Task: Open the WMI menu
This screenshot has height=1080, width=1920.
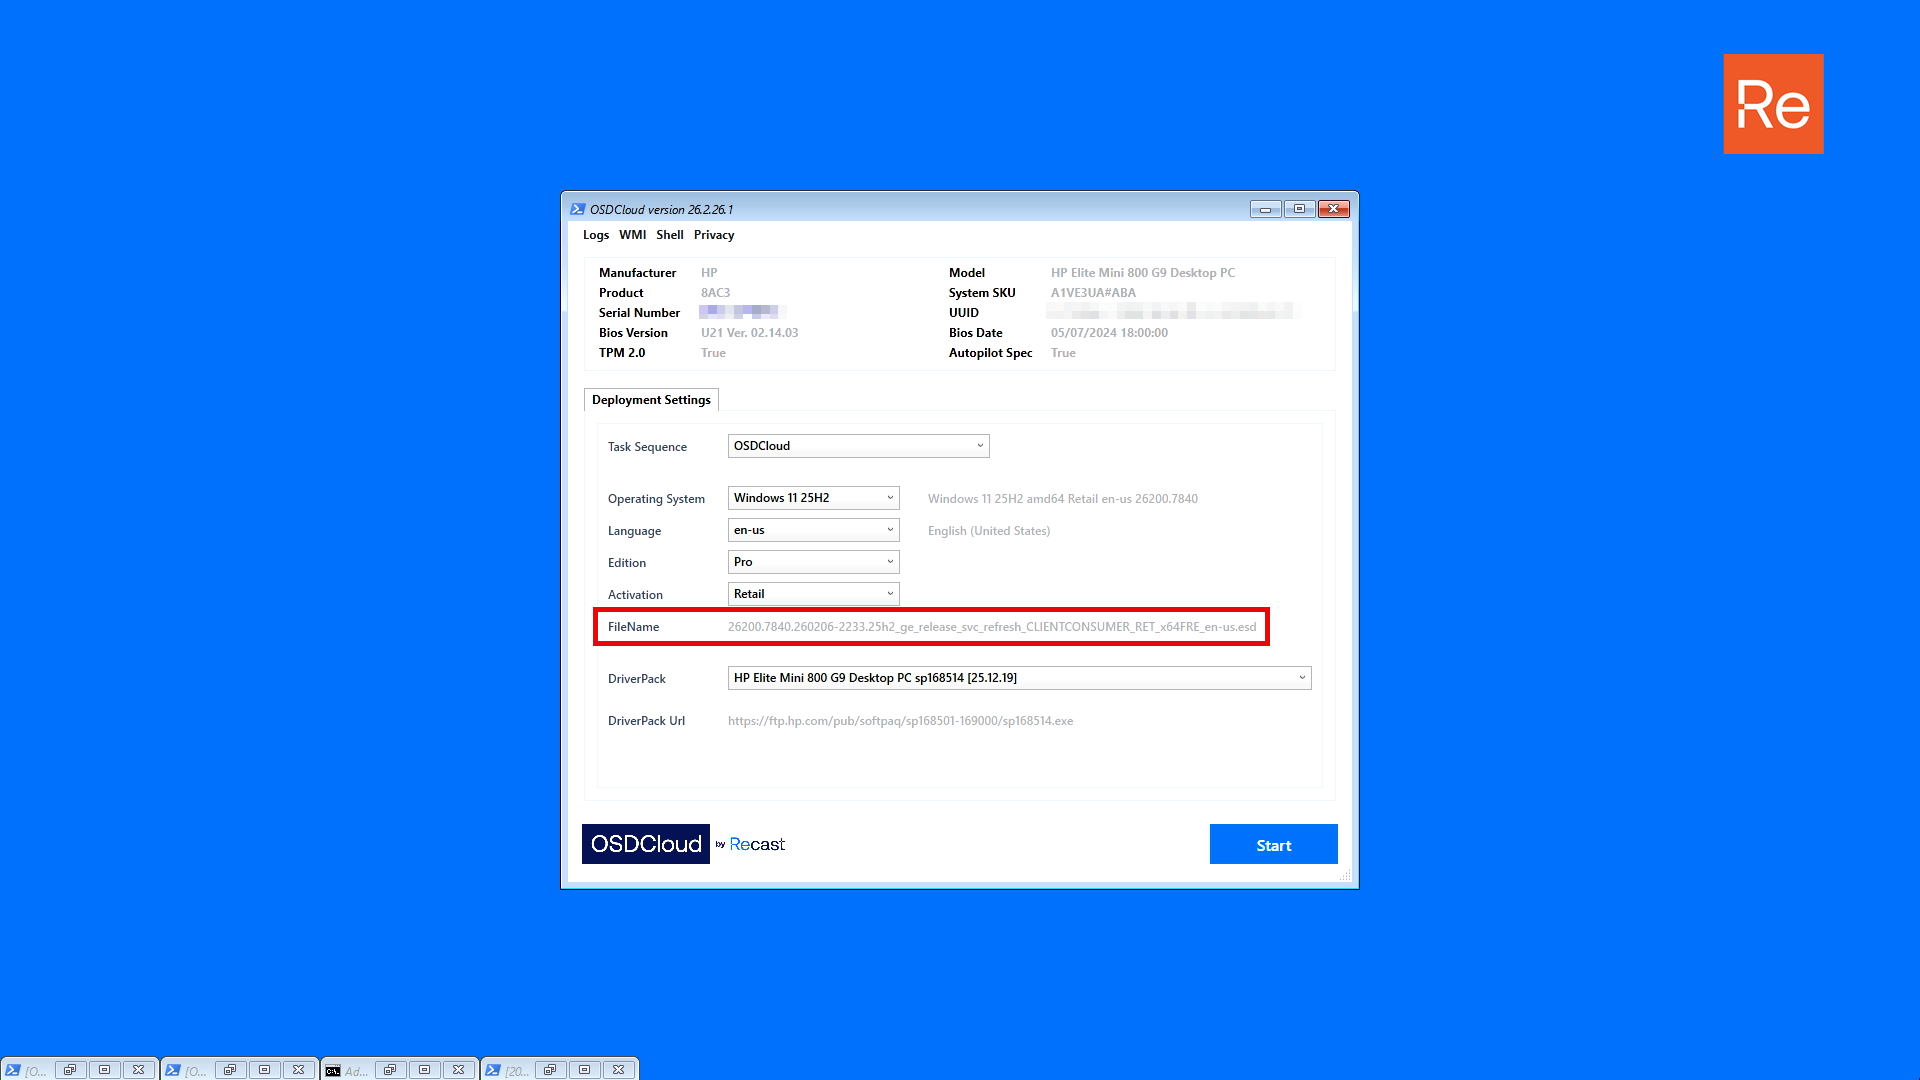Action: 632,235
